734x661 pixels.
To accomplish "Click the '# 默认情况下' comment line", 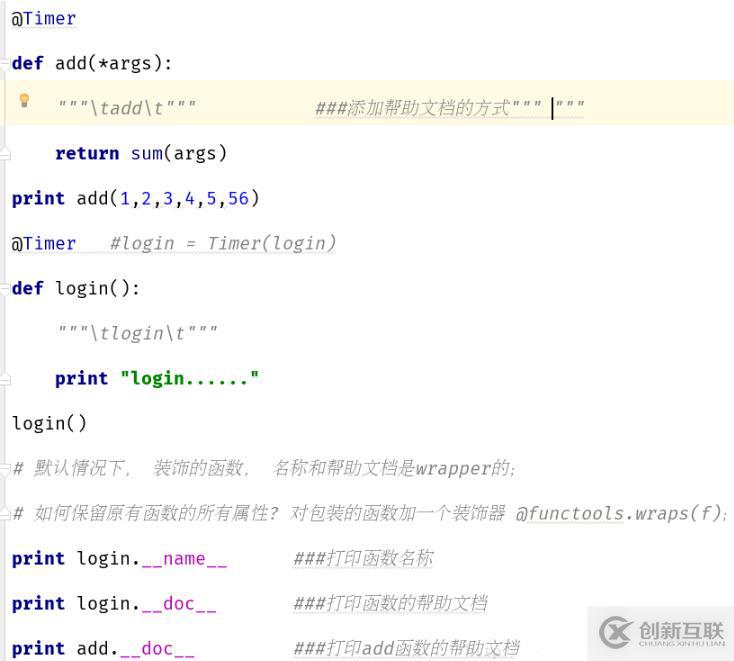I will click(x=264, y=468).
